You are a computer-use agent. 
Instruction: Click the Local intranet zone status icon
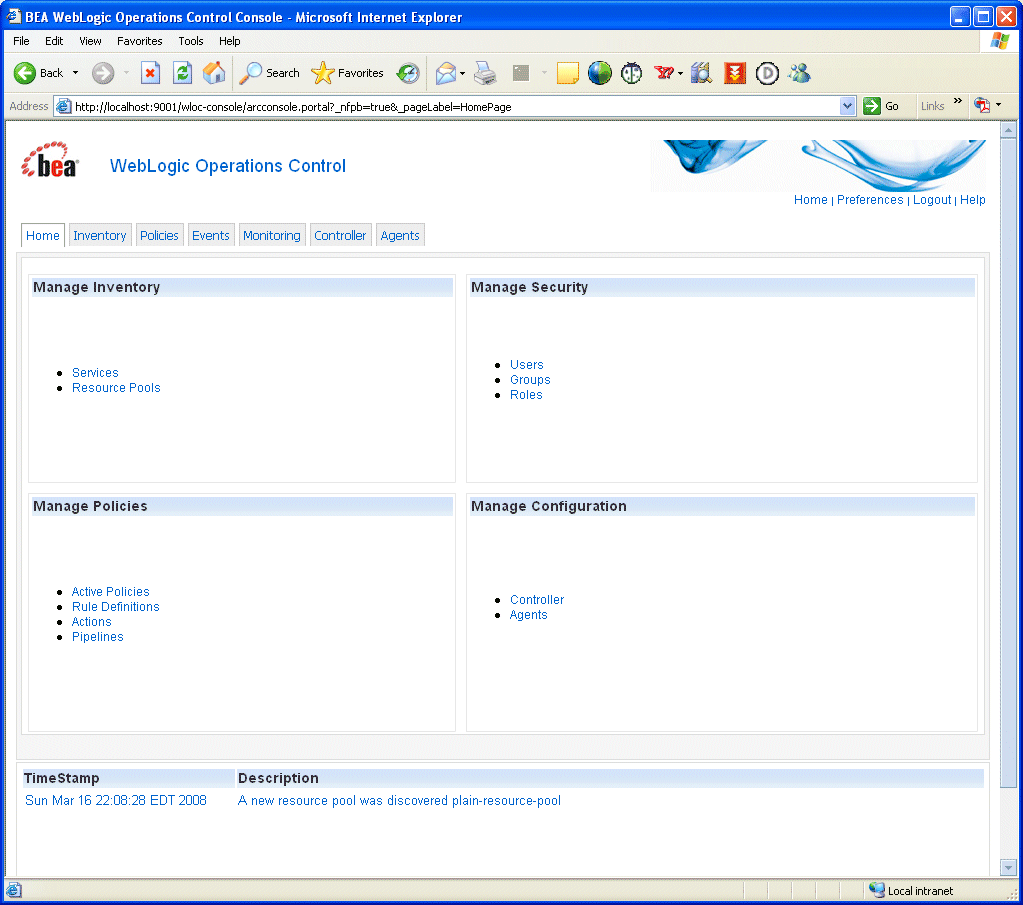click(x=876, y=889)
